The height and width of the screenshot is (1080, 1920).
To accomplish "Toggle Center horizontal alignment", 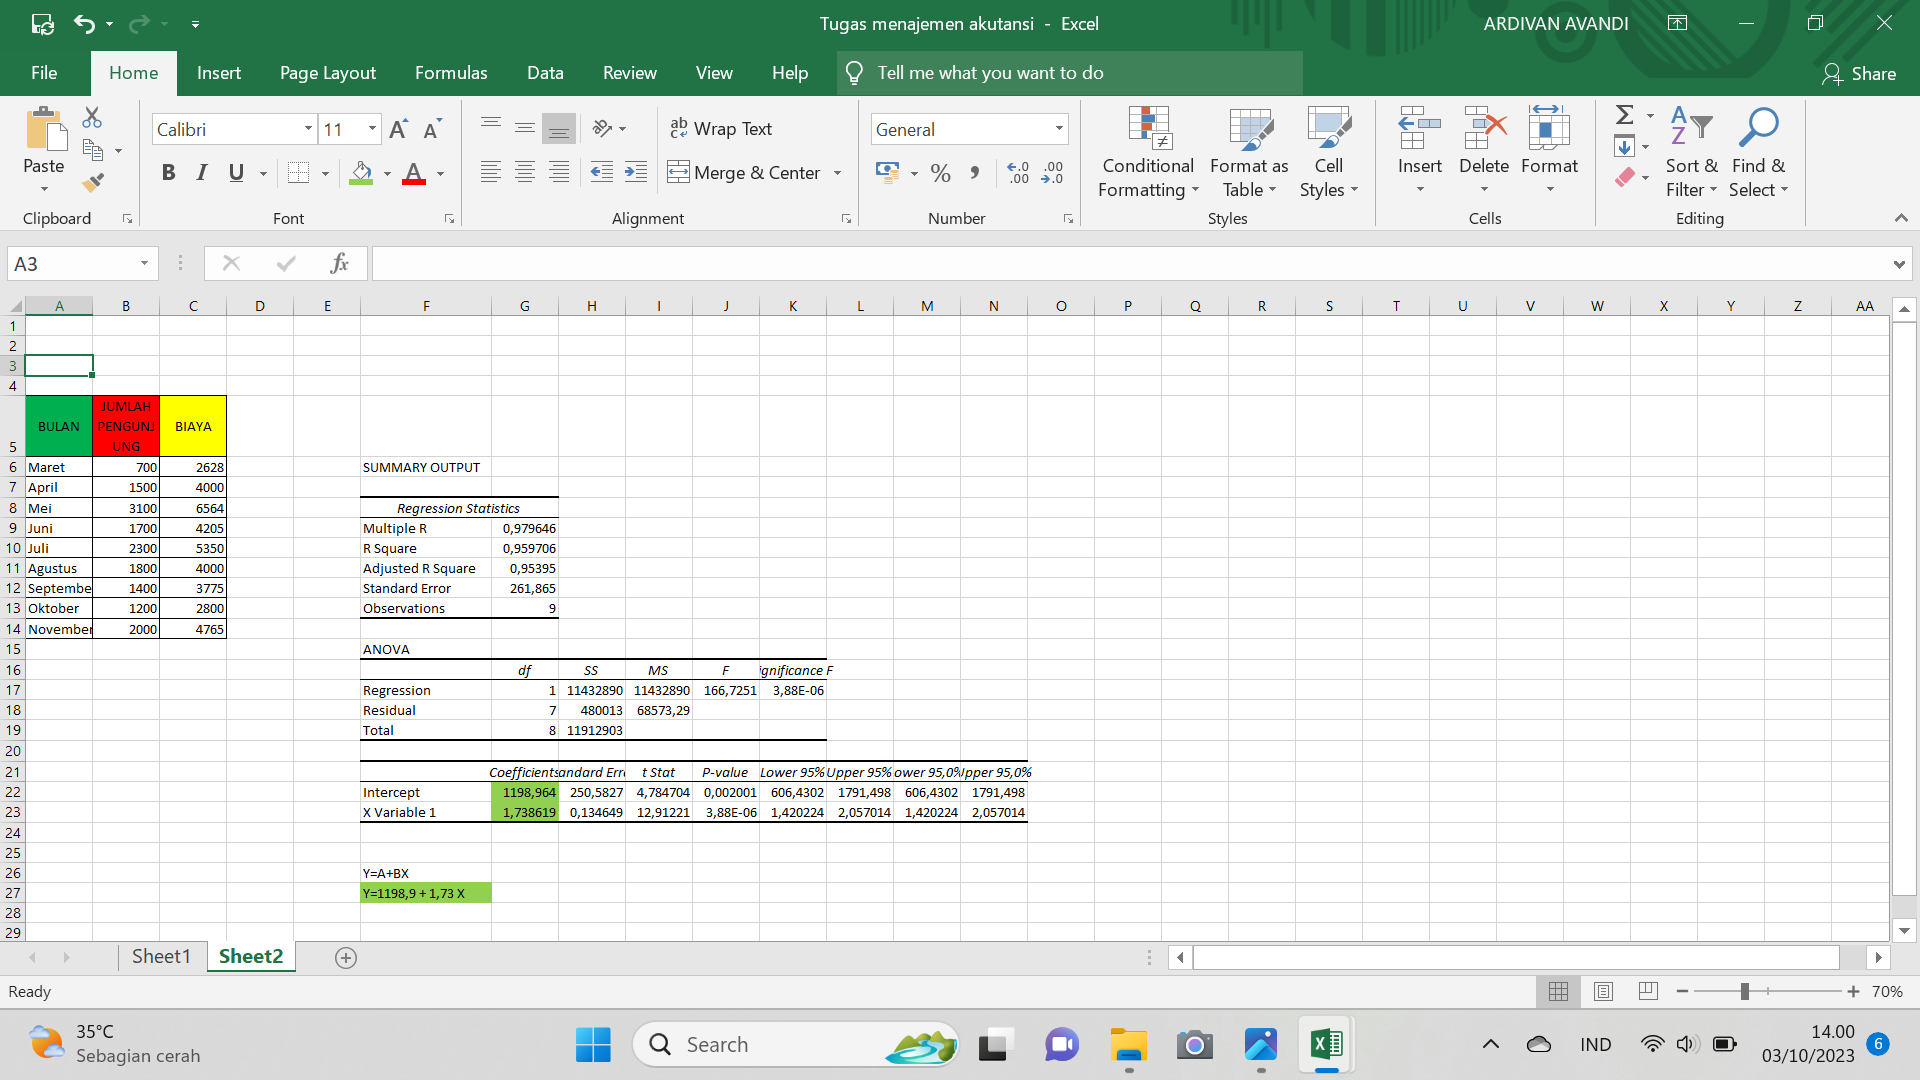I will [x=525, y=172].
